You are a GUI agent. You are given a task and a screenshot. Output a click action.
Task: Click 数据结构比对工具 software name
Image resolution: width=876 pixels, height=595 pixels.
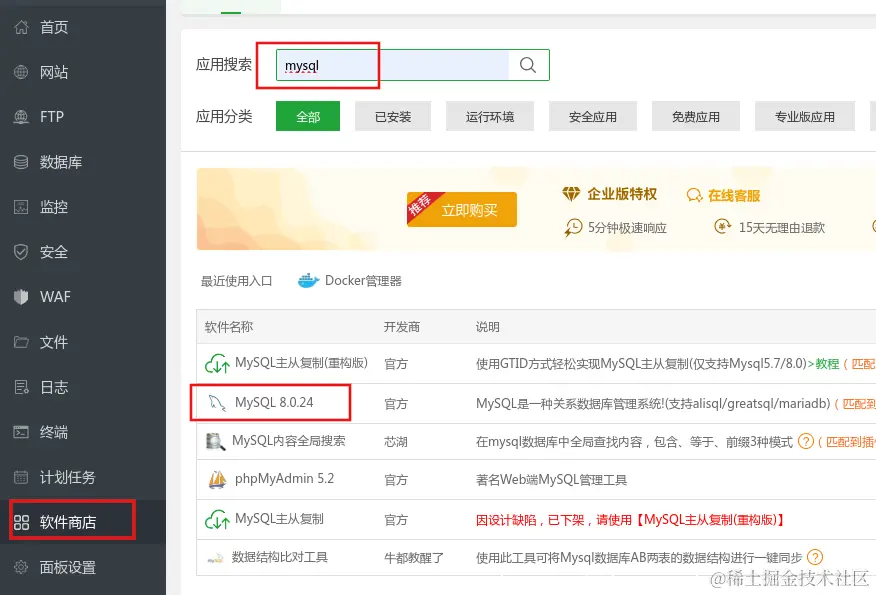click(280, 557)
